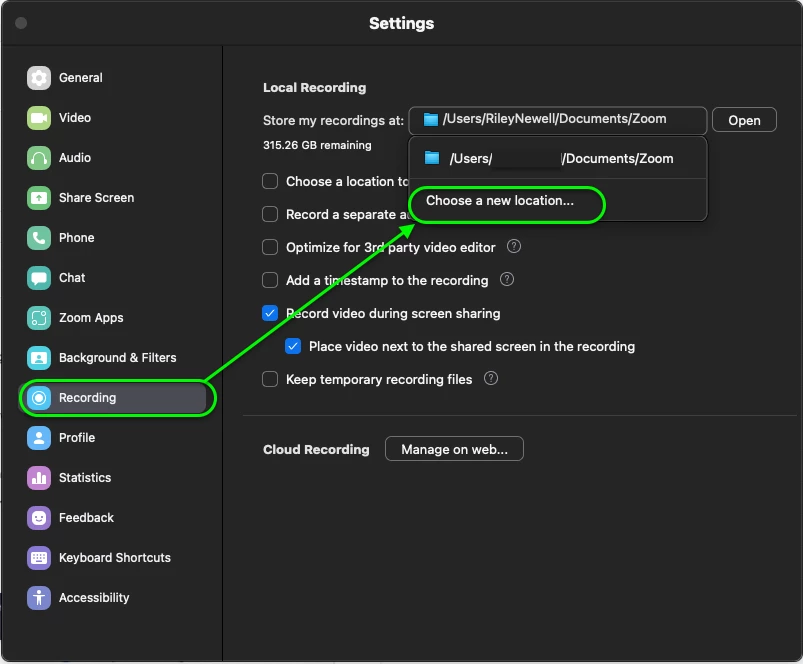The width and height of the screenshot is (803, 664).
Task: Open the Store my recordings location dropdown
Action: (x=558, y=120)
